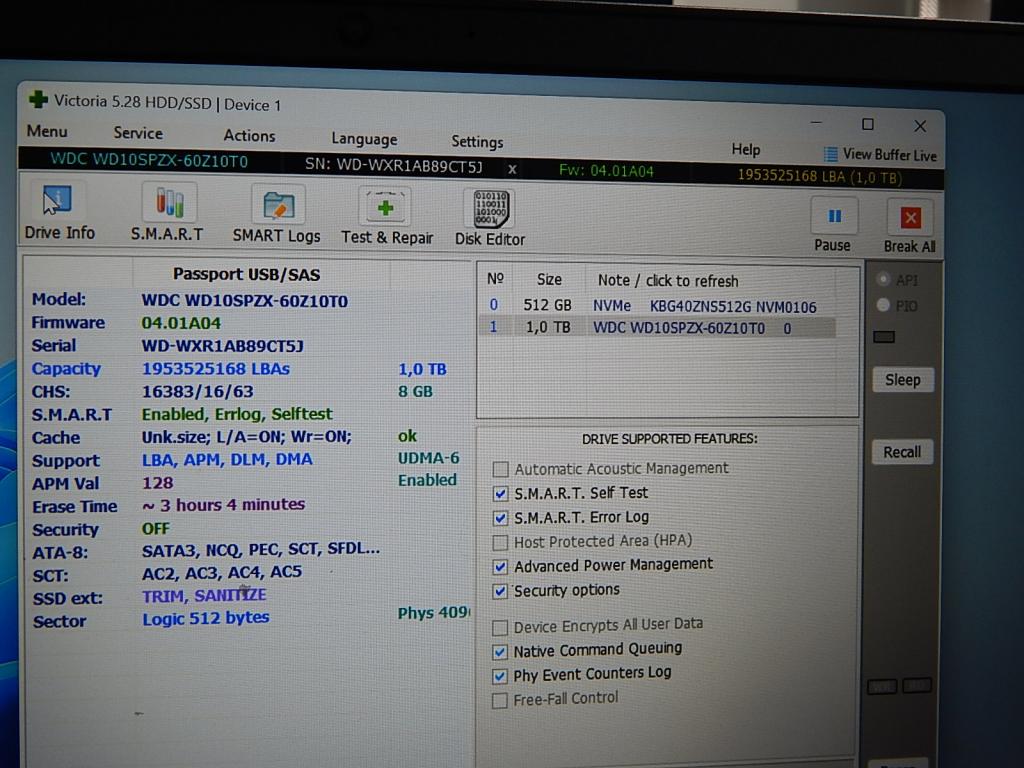Click Erase Time ~ 3 hours 4 minutes
This screenshot has width=1024, height=768.
click(223, 505)
